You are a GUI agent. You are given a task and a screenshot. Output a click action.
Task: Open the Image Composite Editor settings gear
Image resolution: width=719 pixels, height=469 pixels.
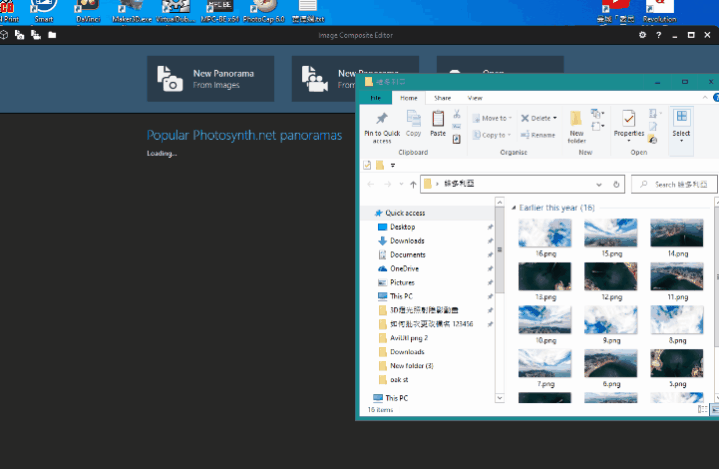click(x=642, y=35)
